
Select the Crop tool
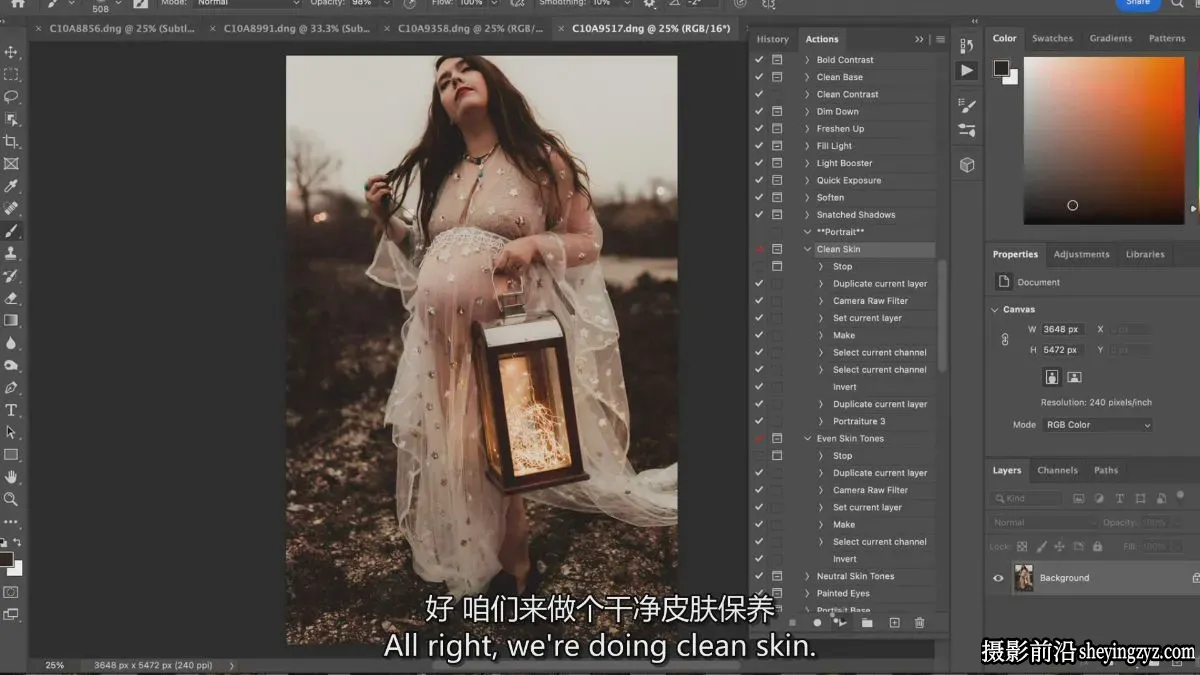click(x=11, y=142)
